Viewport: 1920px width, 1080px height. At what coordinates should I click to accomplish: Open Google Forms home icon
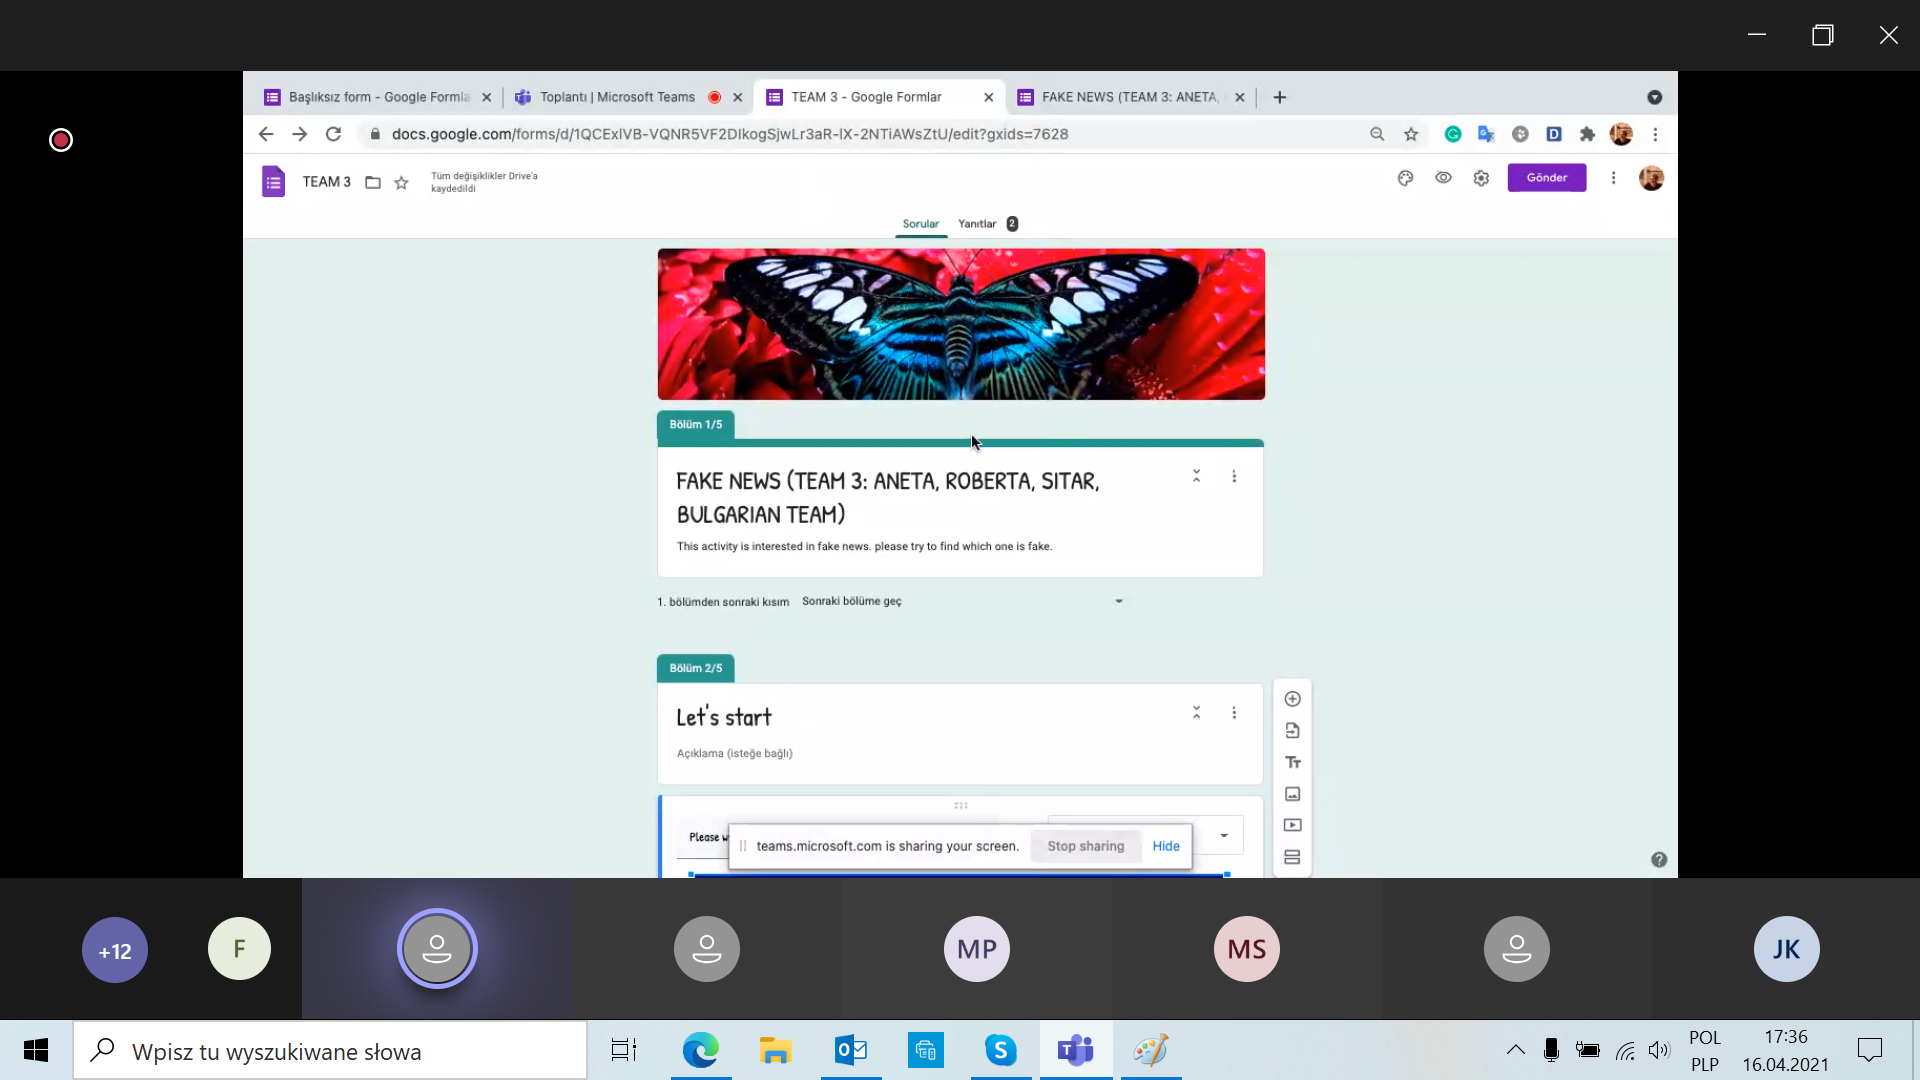pos(273,181)
